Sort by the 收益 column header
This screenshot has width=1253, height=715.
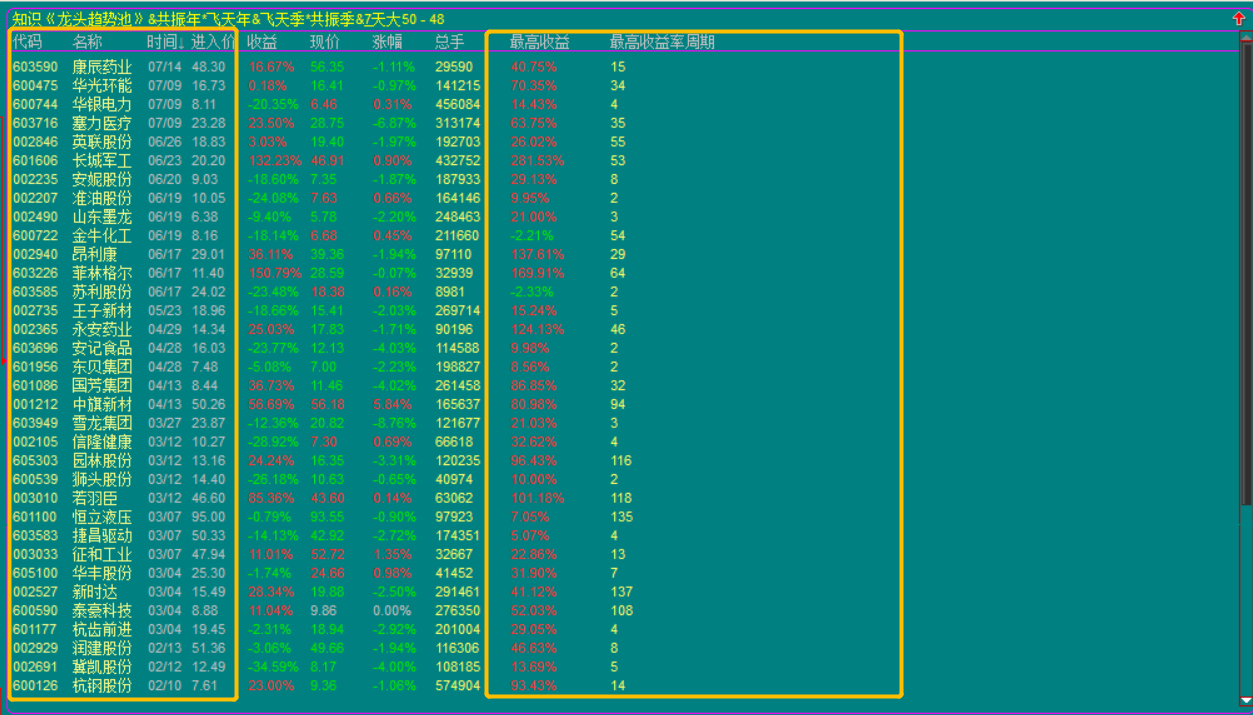coord(262,42)
